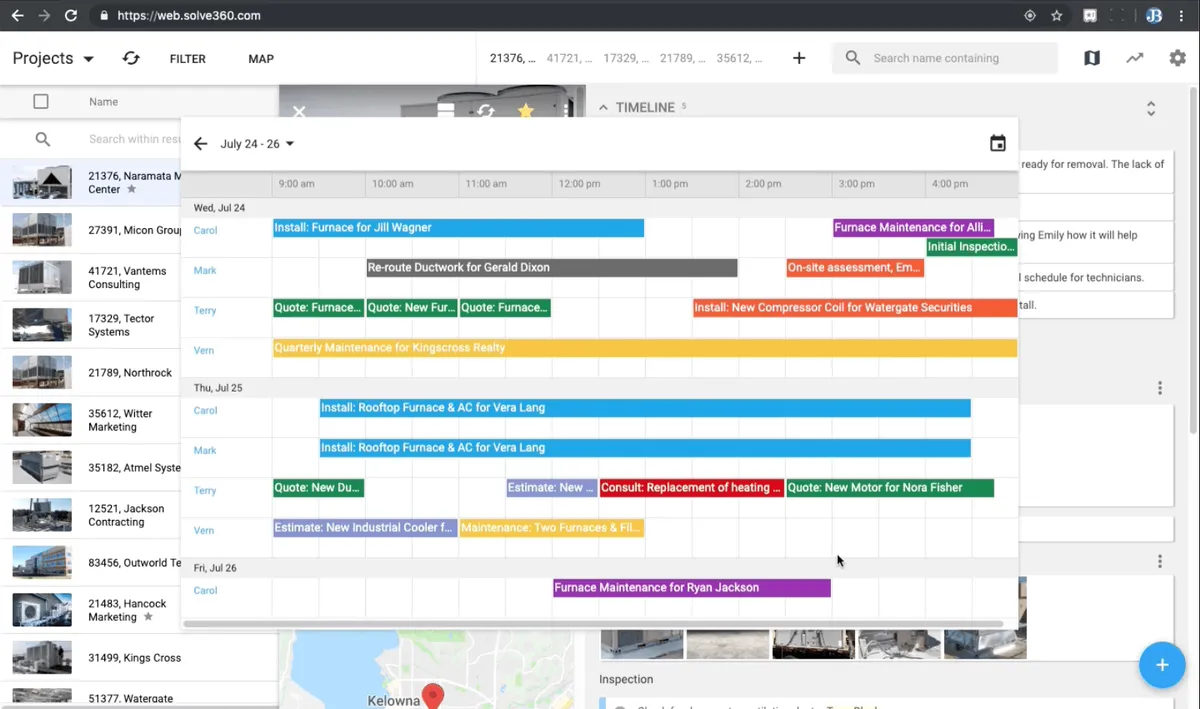Click the blue add floating button

click(x=1161, y=665)
